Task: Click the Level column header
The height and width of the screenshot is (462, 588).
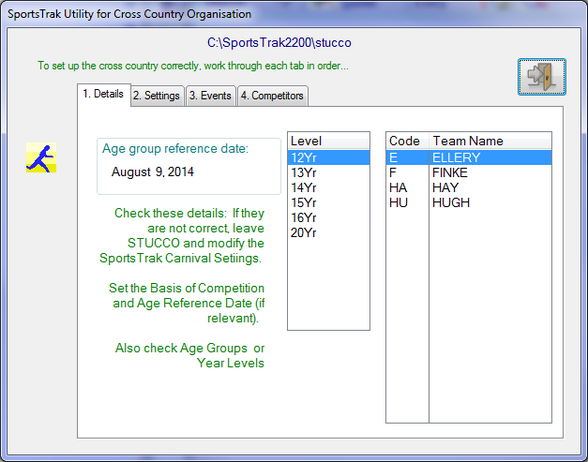Action: tap(328, 141)
